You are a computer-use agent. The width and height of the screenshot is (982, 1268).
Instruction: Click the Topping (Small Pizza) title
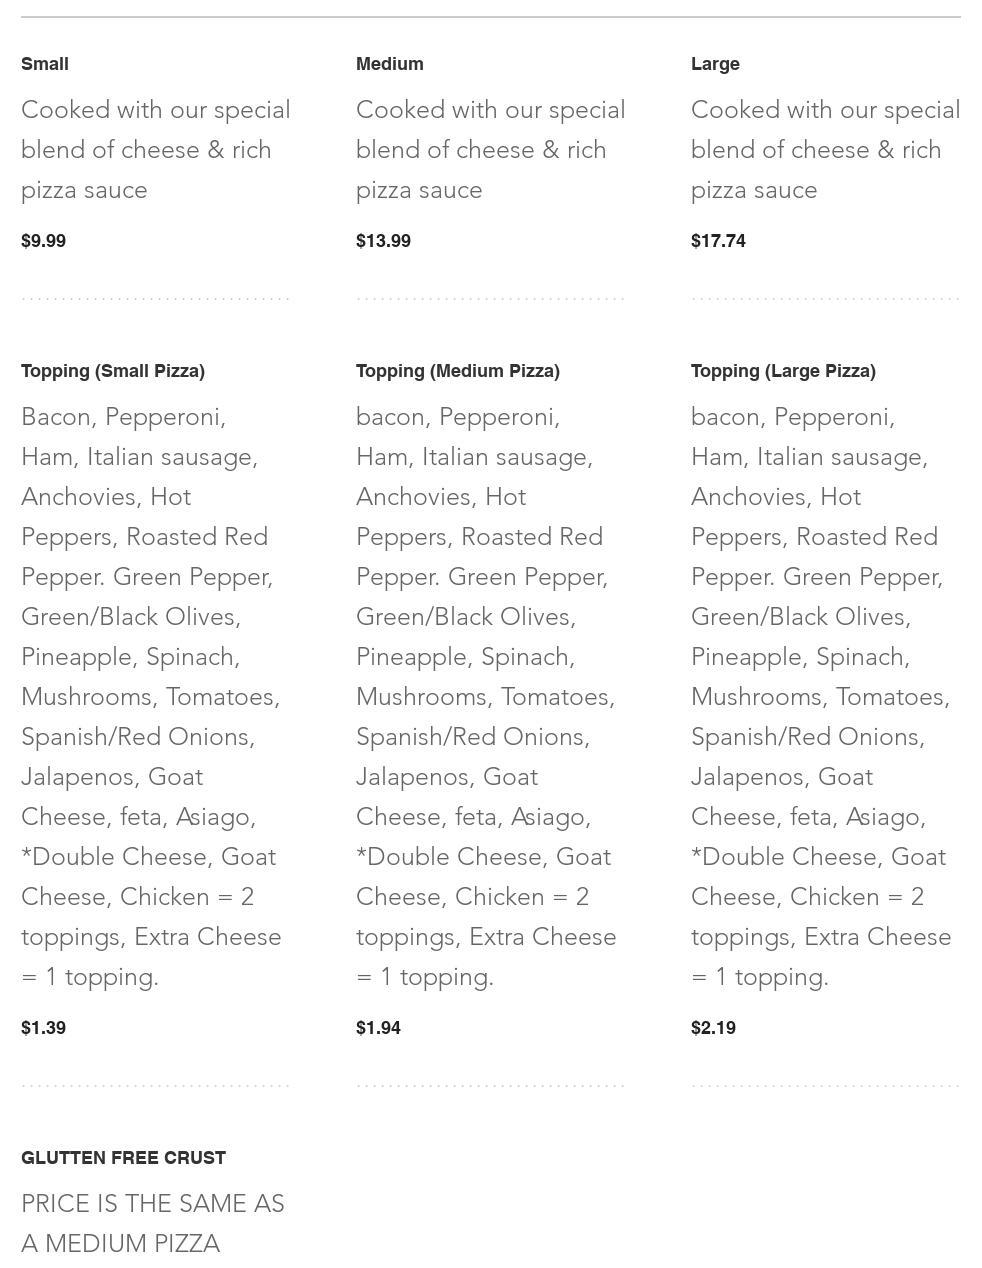[113, 371]
